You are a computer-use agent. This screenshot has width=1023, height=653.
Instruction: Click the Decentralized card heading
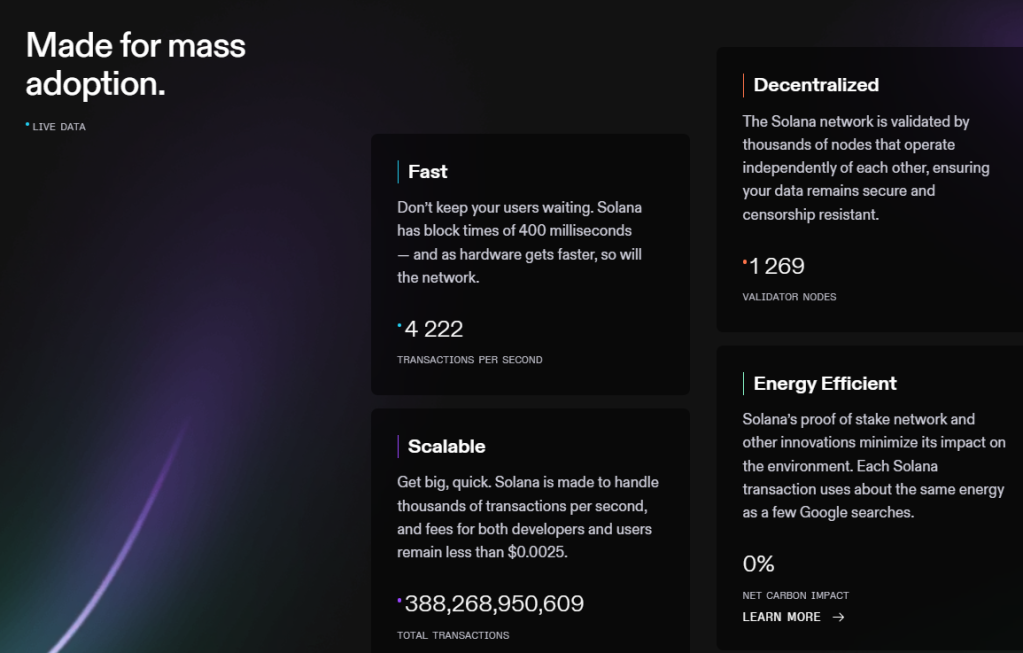click(x=816, y=85)
